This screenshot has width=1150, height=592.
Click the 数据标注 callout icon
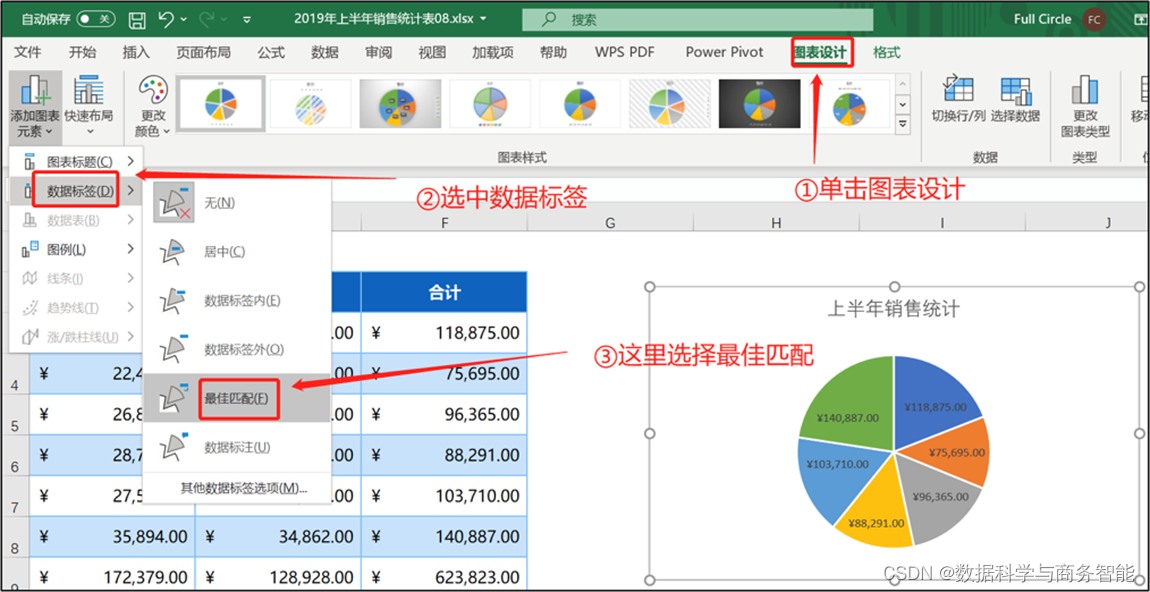point(174,447)
